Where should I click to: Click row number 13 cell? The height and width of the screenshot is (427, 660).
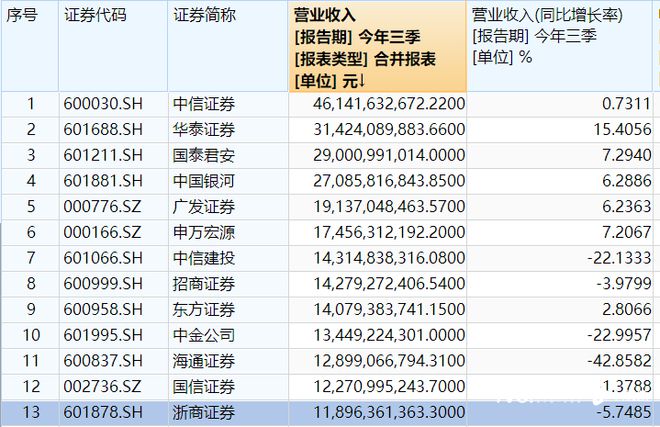click(30, 411)
